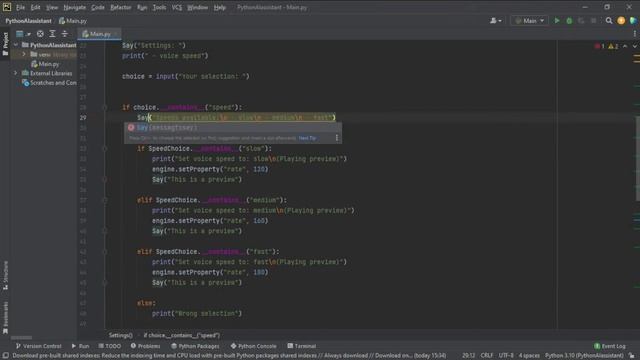This screenshot has width=640, height=360.
Task: Click the Debug bug icon
Action: [x=569, y=20]
